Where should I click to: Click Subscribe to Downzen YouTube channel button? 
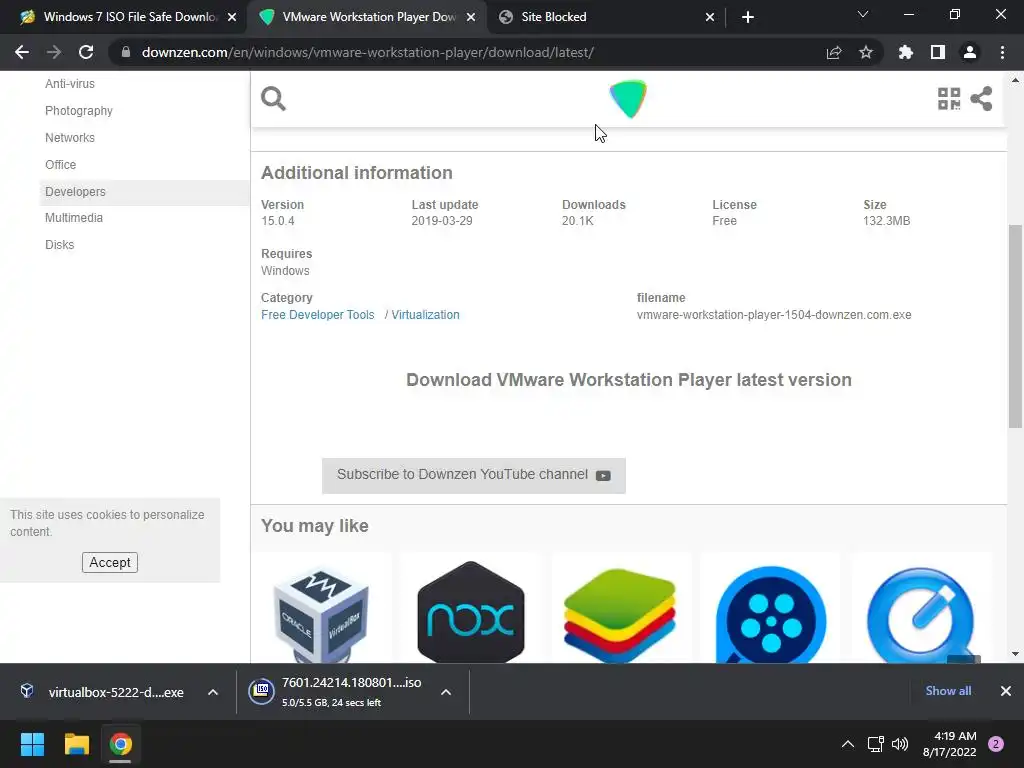(x=473, y=475)
